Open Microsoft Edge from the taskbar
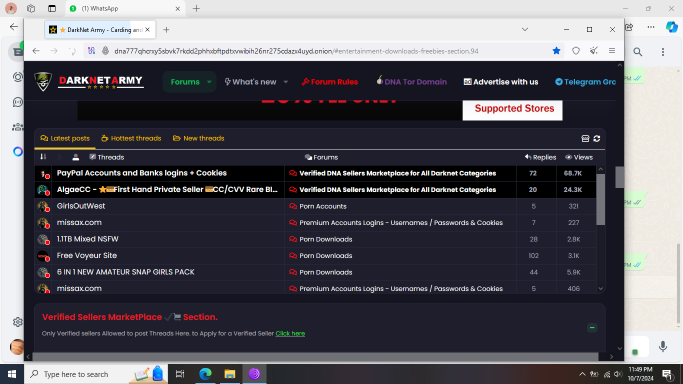 coord(205,374)
